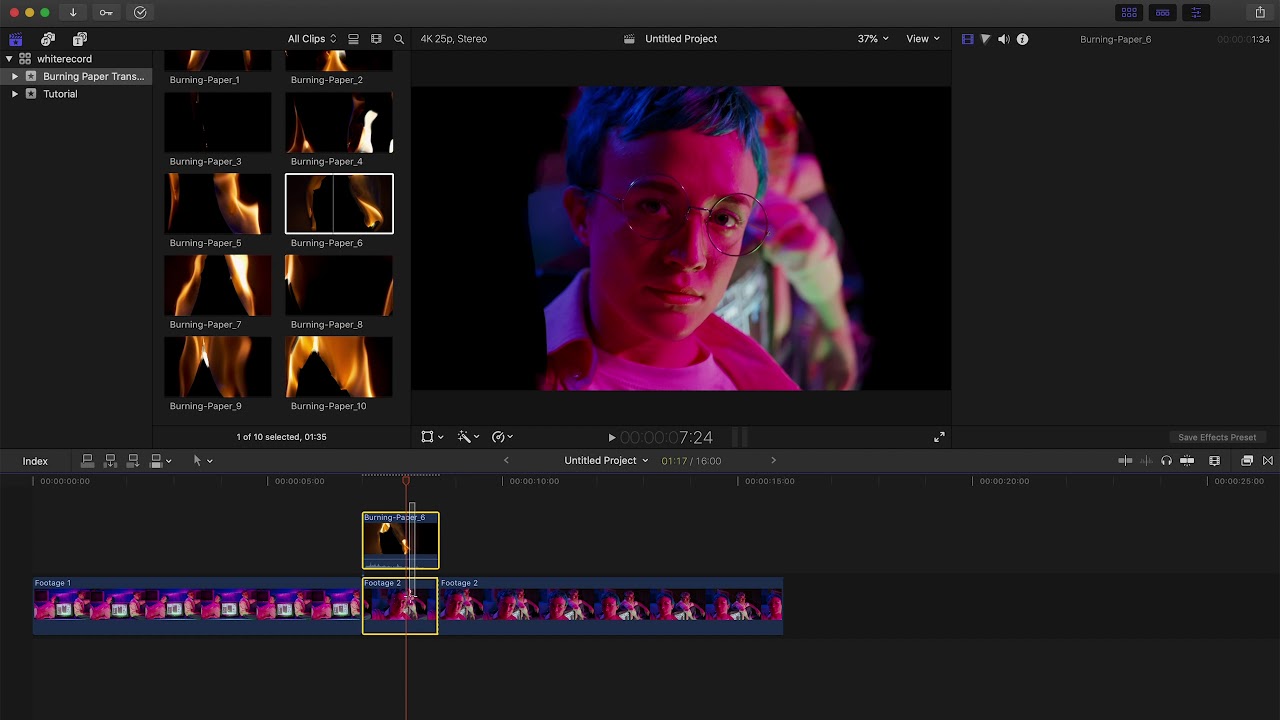1280x720 pixels.
Task: Collapse the whiterecord library triangle
Action: pos(9,59)
